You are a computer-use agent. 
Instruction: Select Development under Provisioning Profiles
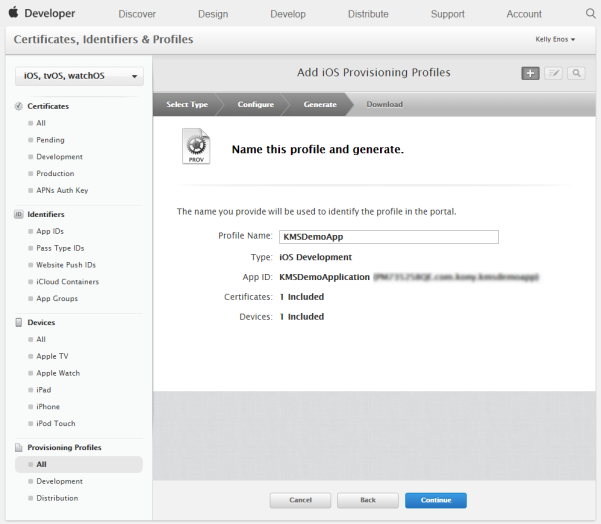[x=59, y=481]
